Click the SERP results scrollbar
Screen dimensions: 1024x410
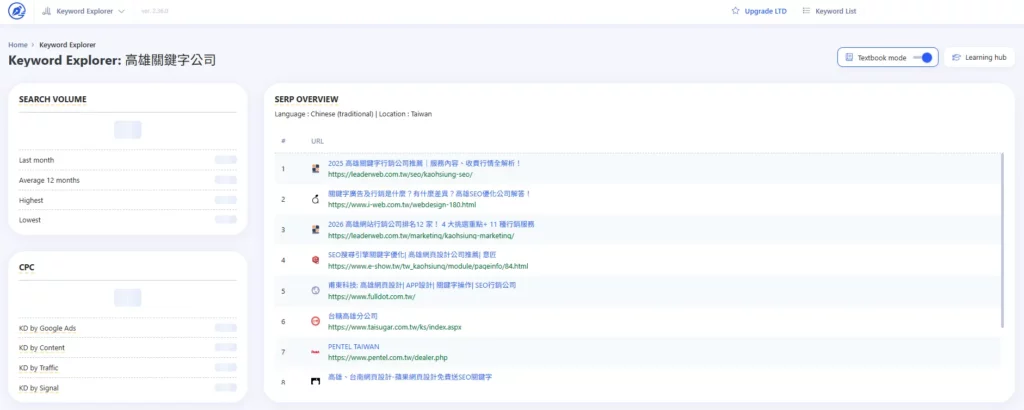(x=1002, y=240)
